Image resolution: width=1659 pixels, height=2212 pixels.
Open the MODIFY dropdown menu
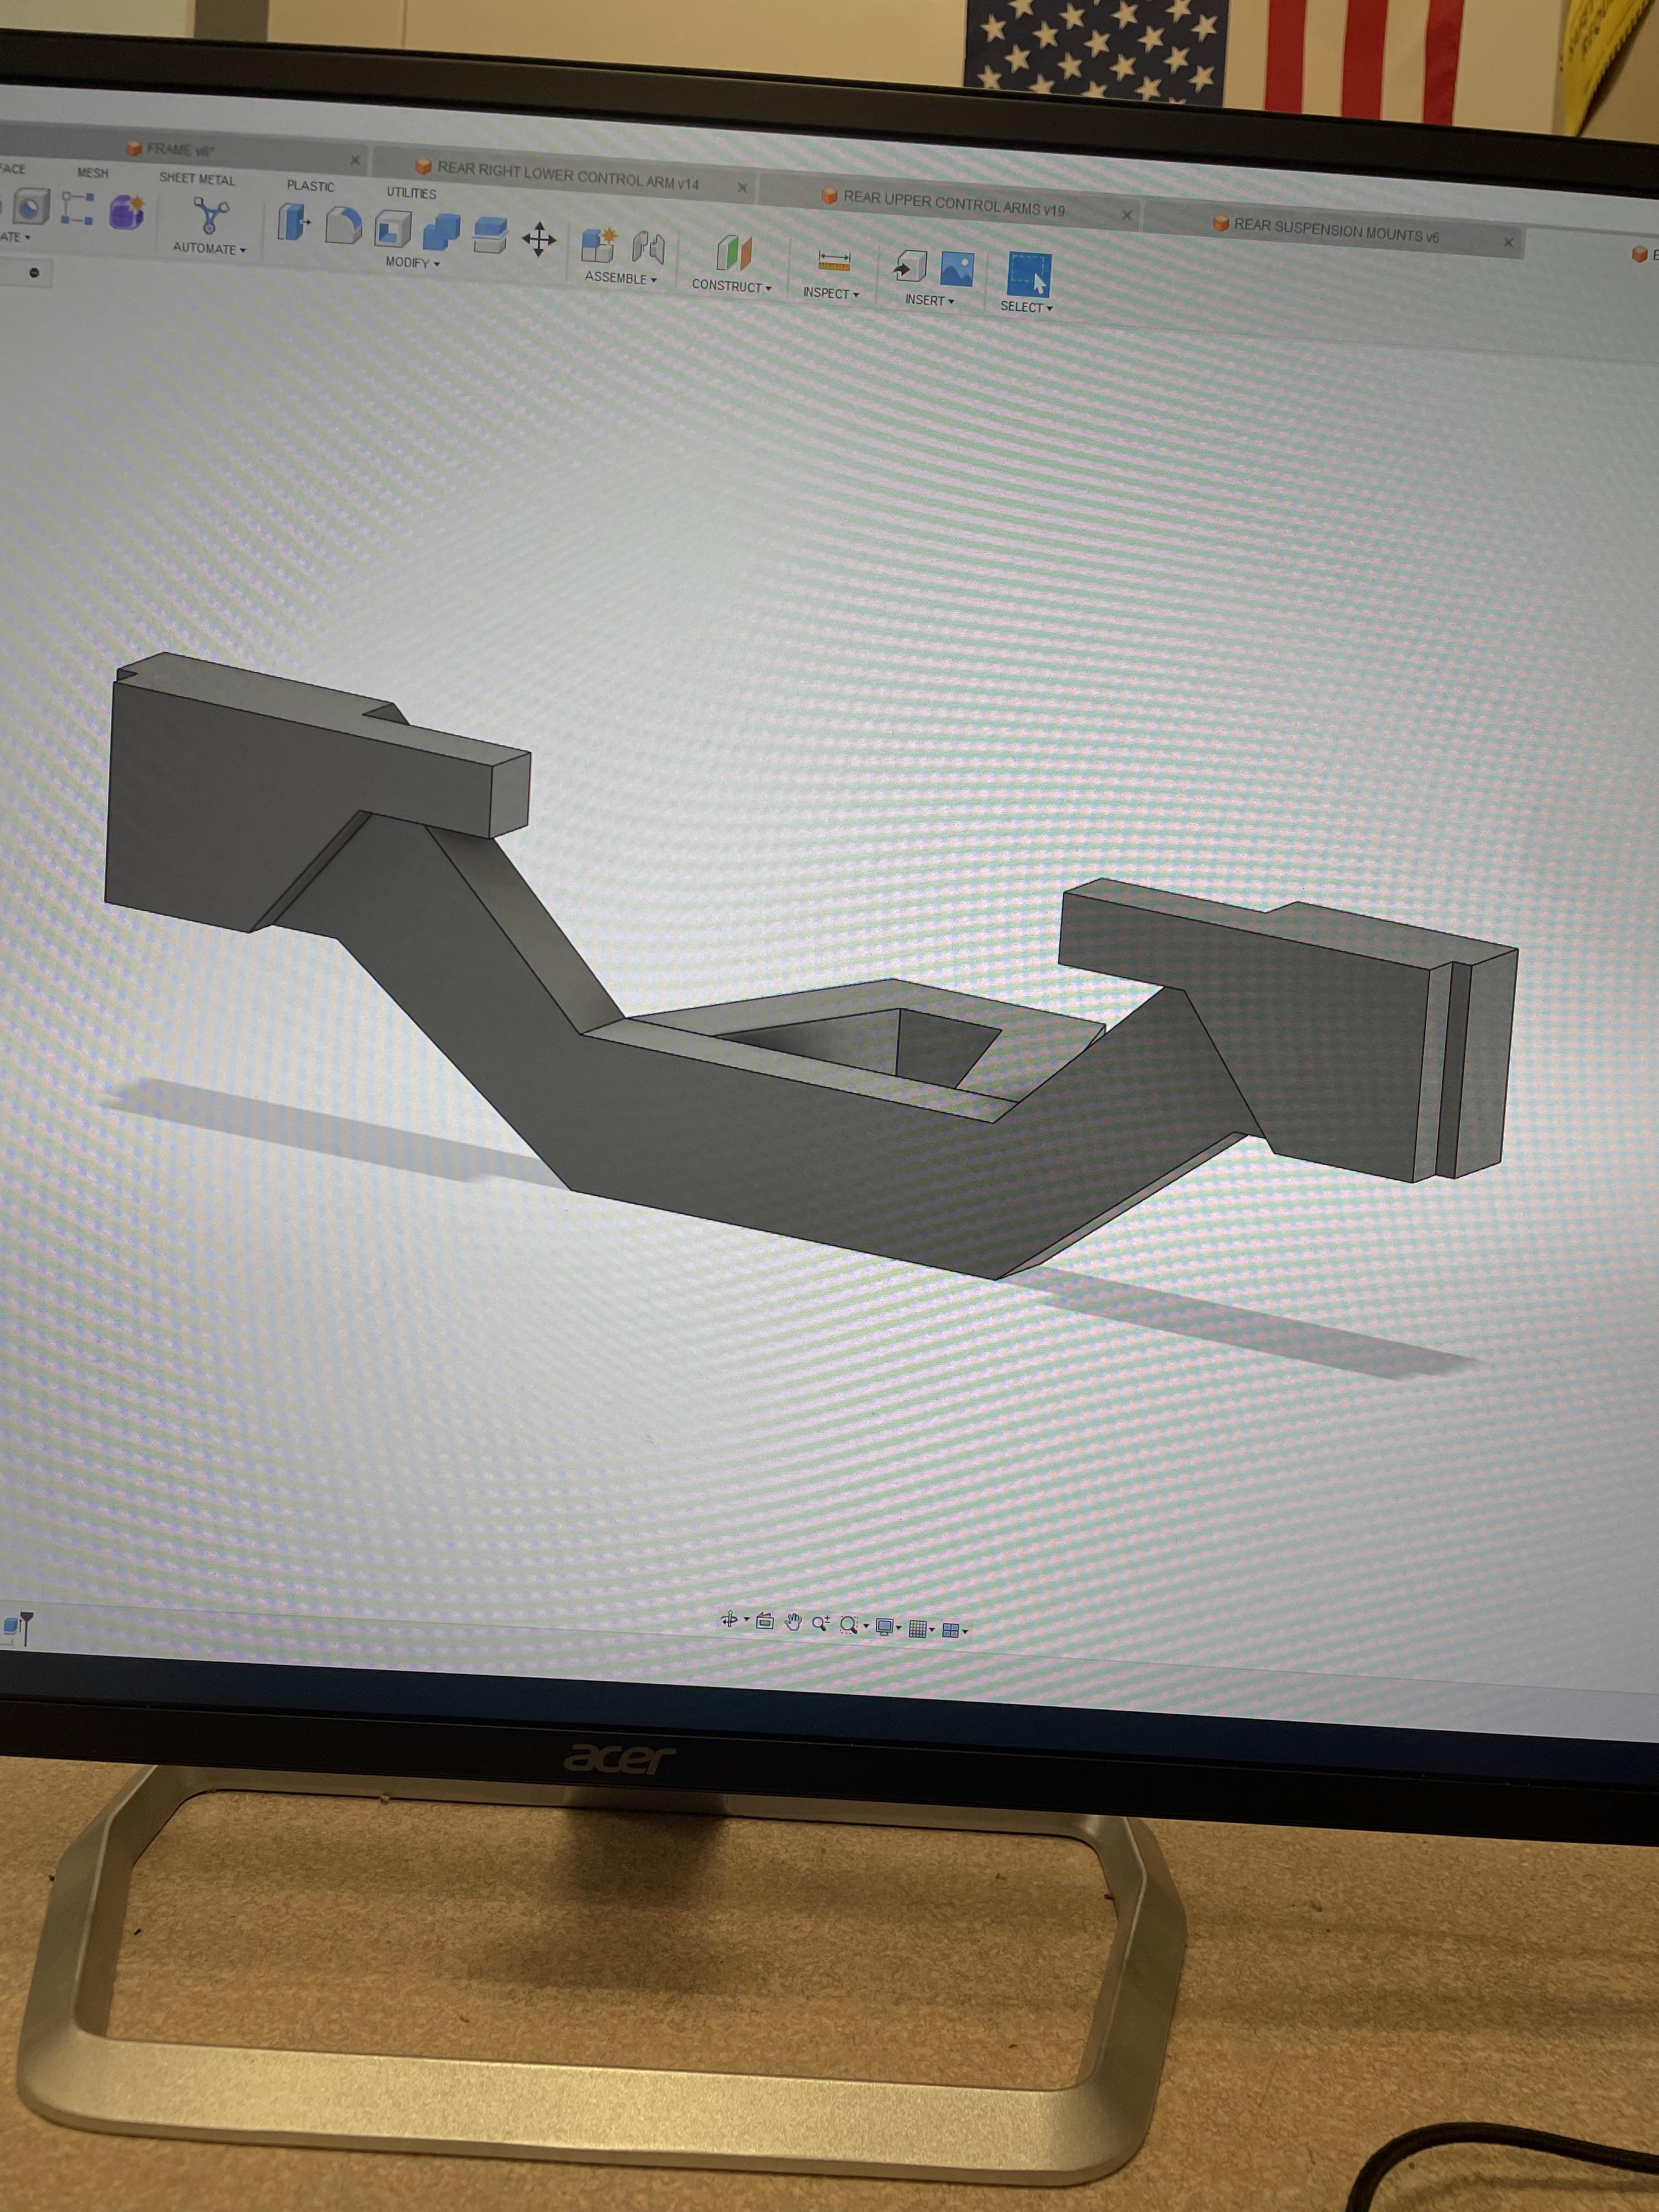[412, 262]
